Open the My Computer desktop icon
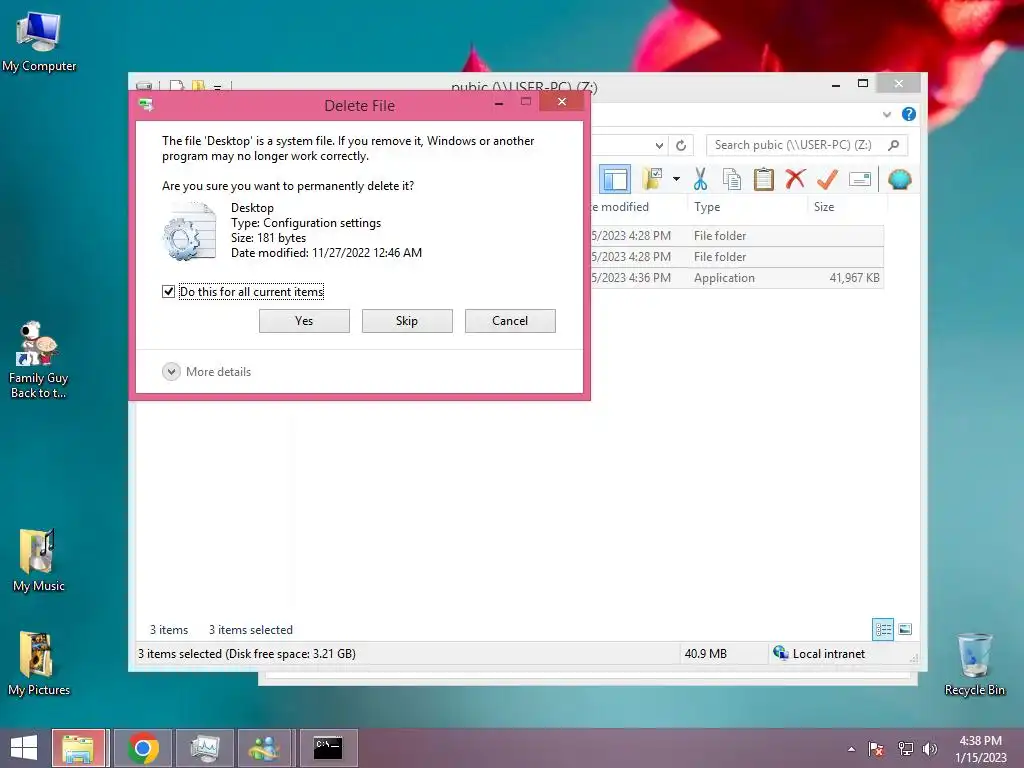The image size is (1024, 768). click(x=39, y=42)
